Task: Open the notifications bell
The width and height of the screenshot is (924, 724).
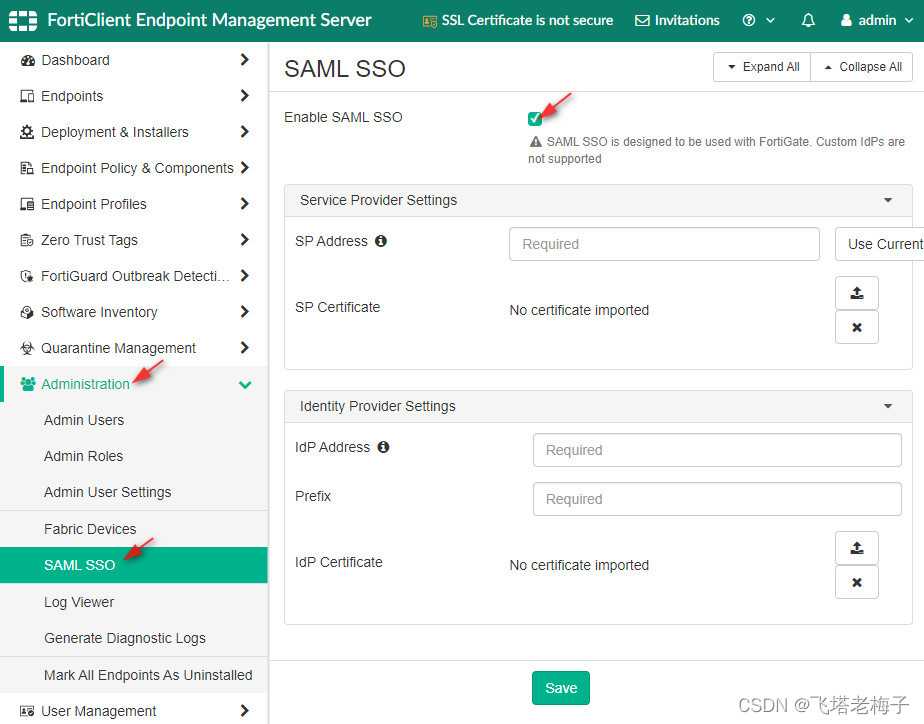Action: click(808, 21)
